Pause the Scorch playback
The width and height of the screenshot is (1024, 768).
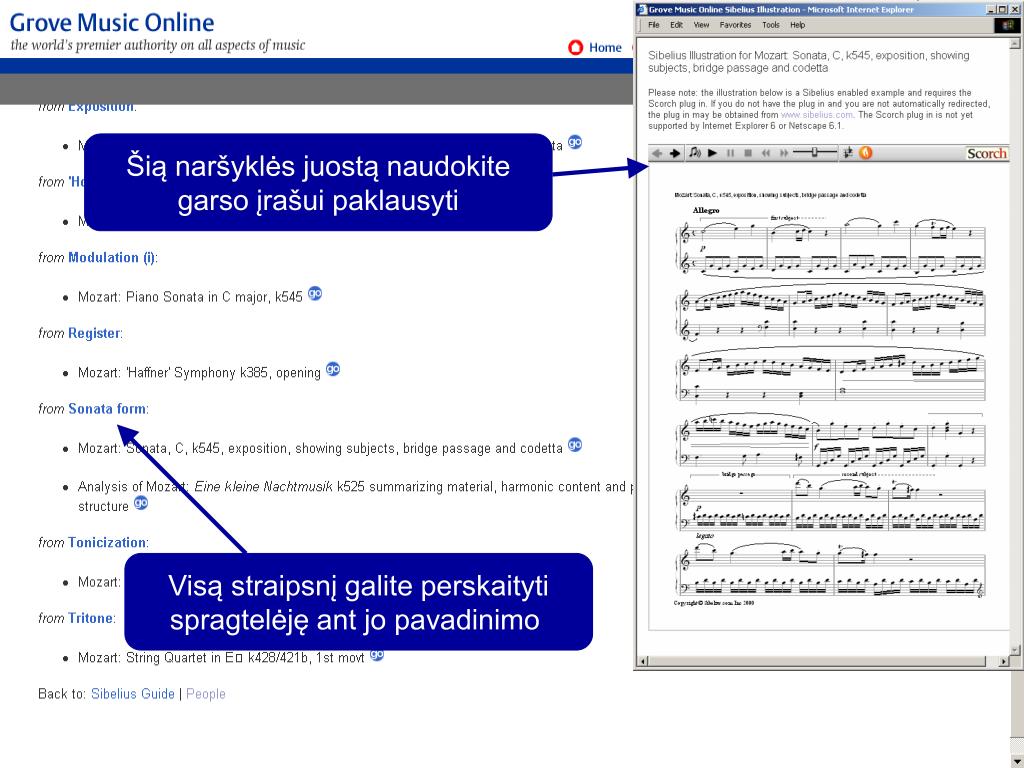730,153
